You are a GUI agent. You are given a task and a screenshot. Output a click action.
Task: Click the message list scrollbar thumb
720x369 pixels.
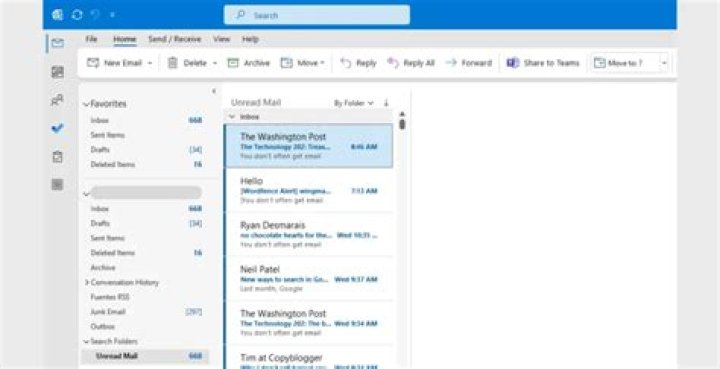click(x=402, y=124)
